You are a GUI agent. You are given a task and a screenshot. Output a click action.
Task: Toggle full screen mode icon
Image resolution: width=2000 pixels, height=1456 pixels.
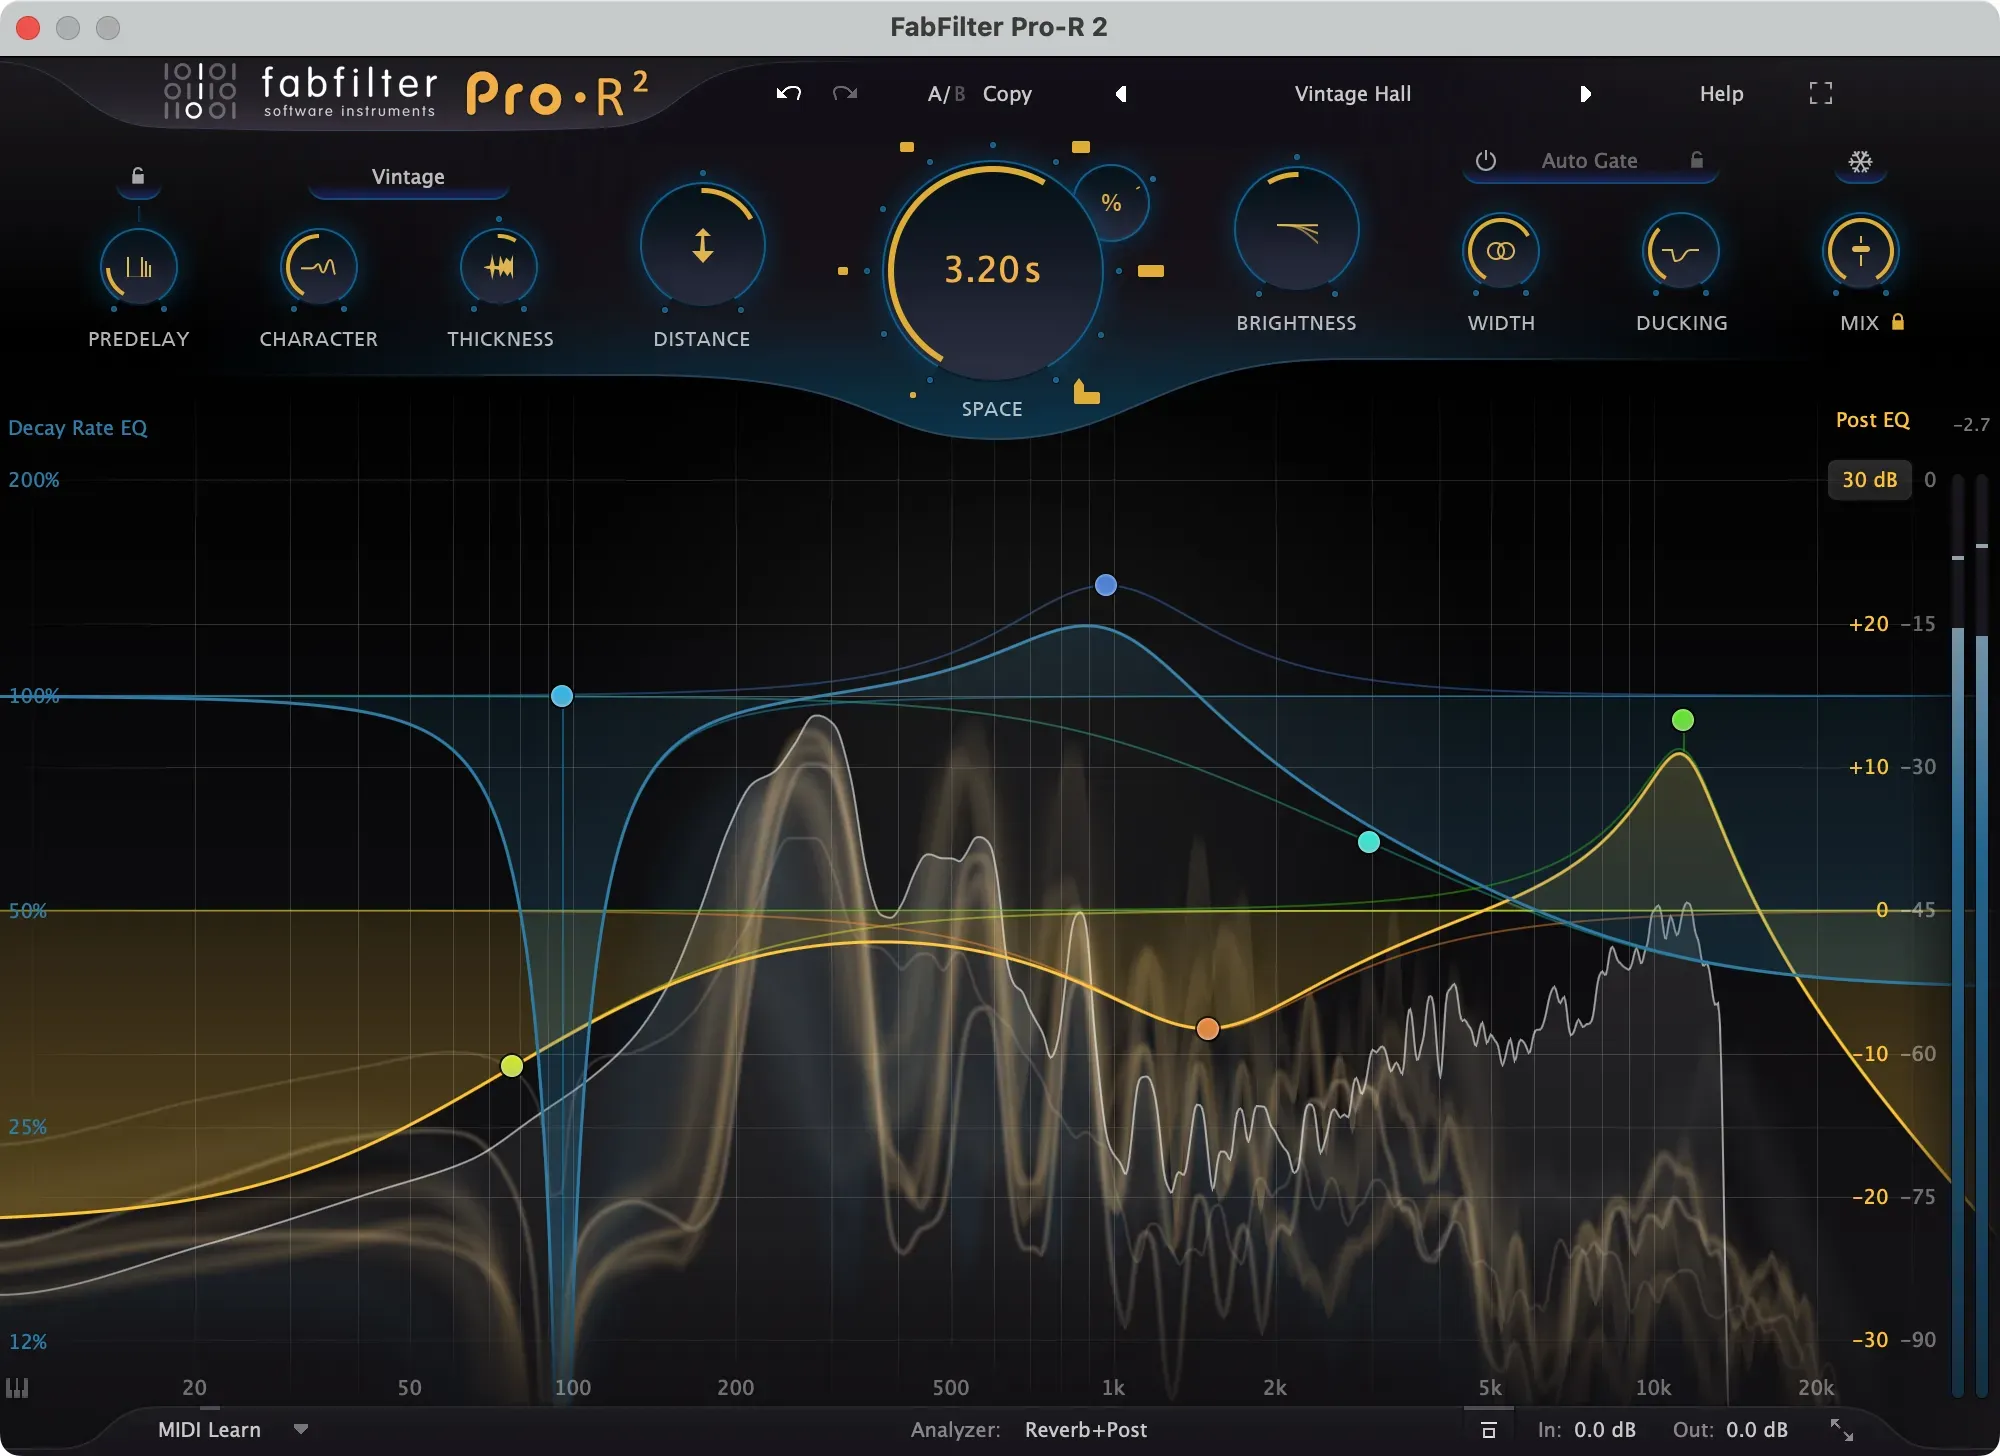[1821, 93]
